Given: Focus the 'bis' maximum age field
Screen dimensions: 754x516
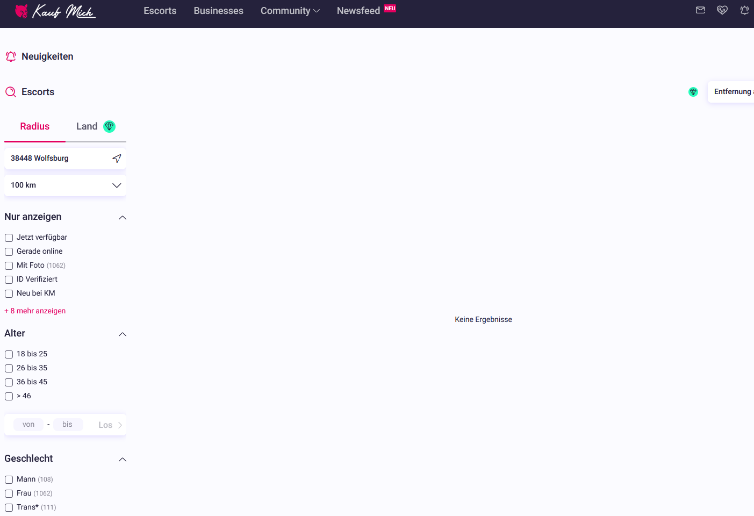Looking at the screenshot, I should [x=67, y=425].
